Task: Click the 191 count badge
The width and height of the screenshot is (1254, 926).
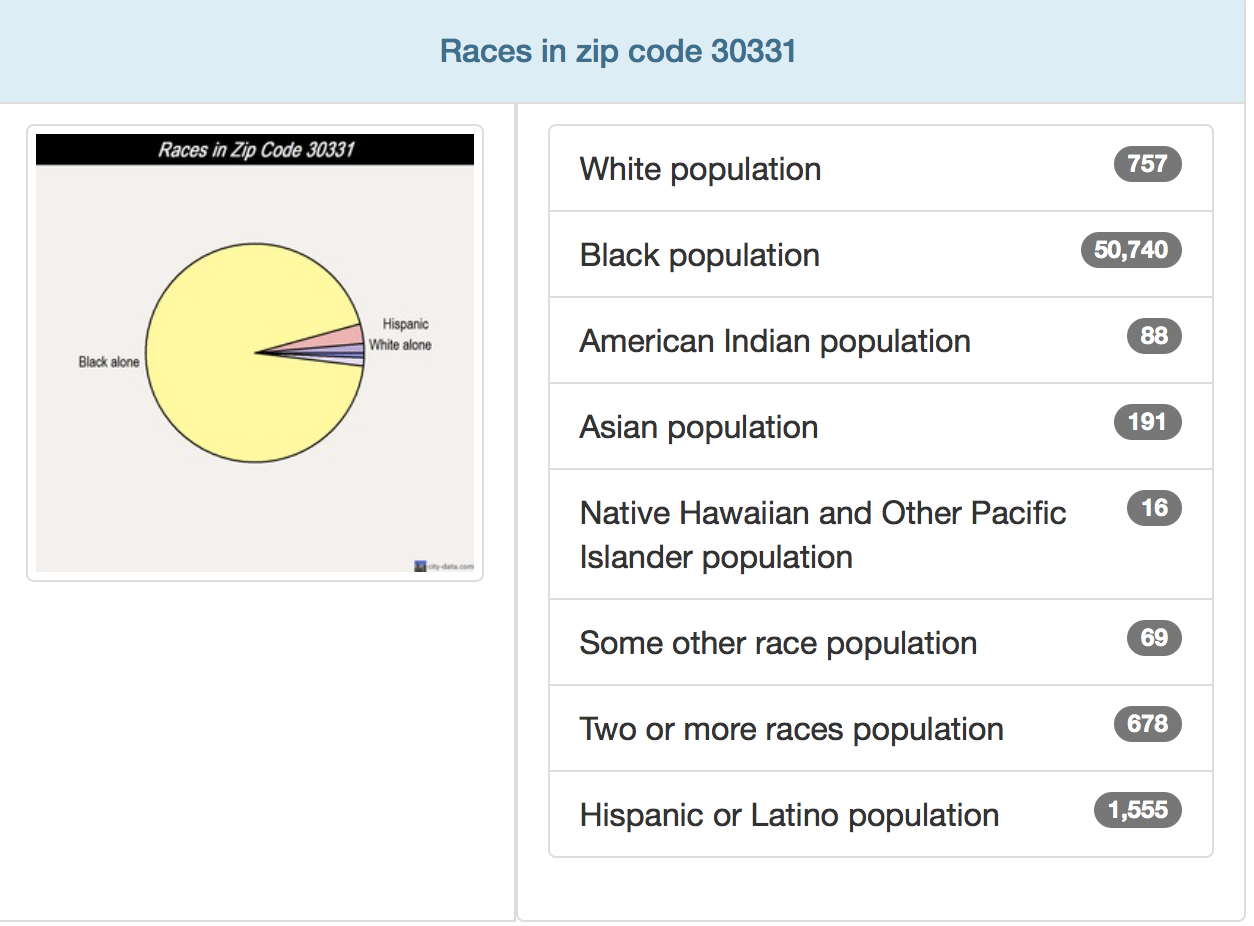Action: (x=1147, y=422)
